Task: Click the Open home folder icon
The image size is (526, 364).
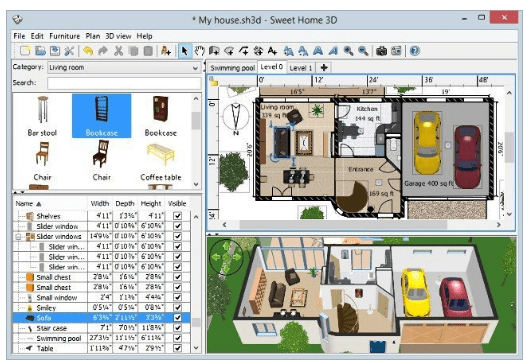Action: (x=40, y=51)
